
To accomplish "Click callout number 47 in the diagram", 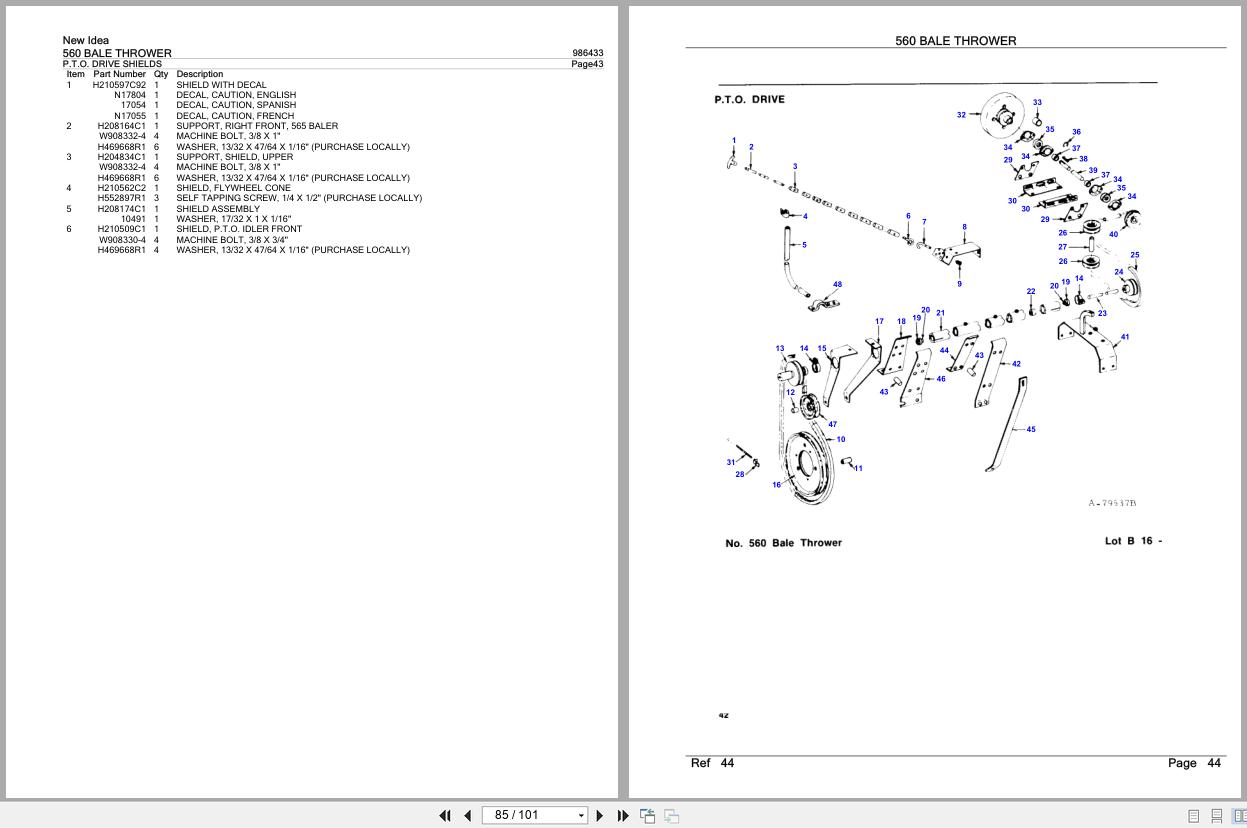I will pos(832,424).
